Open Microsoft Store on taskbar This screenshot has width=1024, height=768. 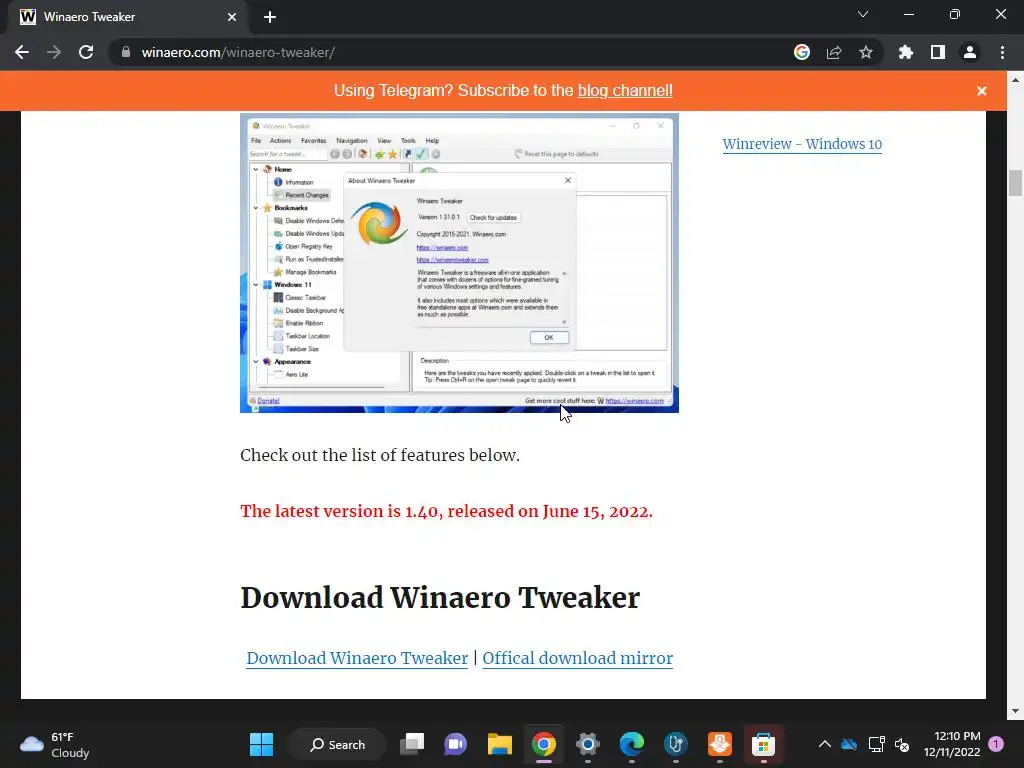[763, 744]
